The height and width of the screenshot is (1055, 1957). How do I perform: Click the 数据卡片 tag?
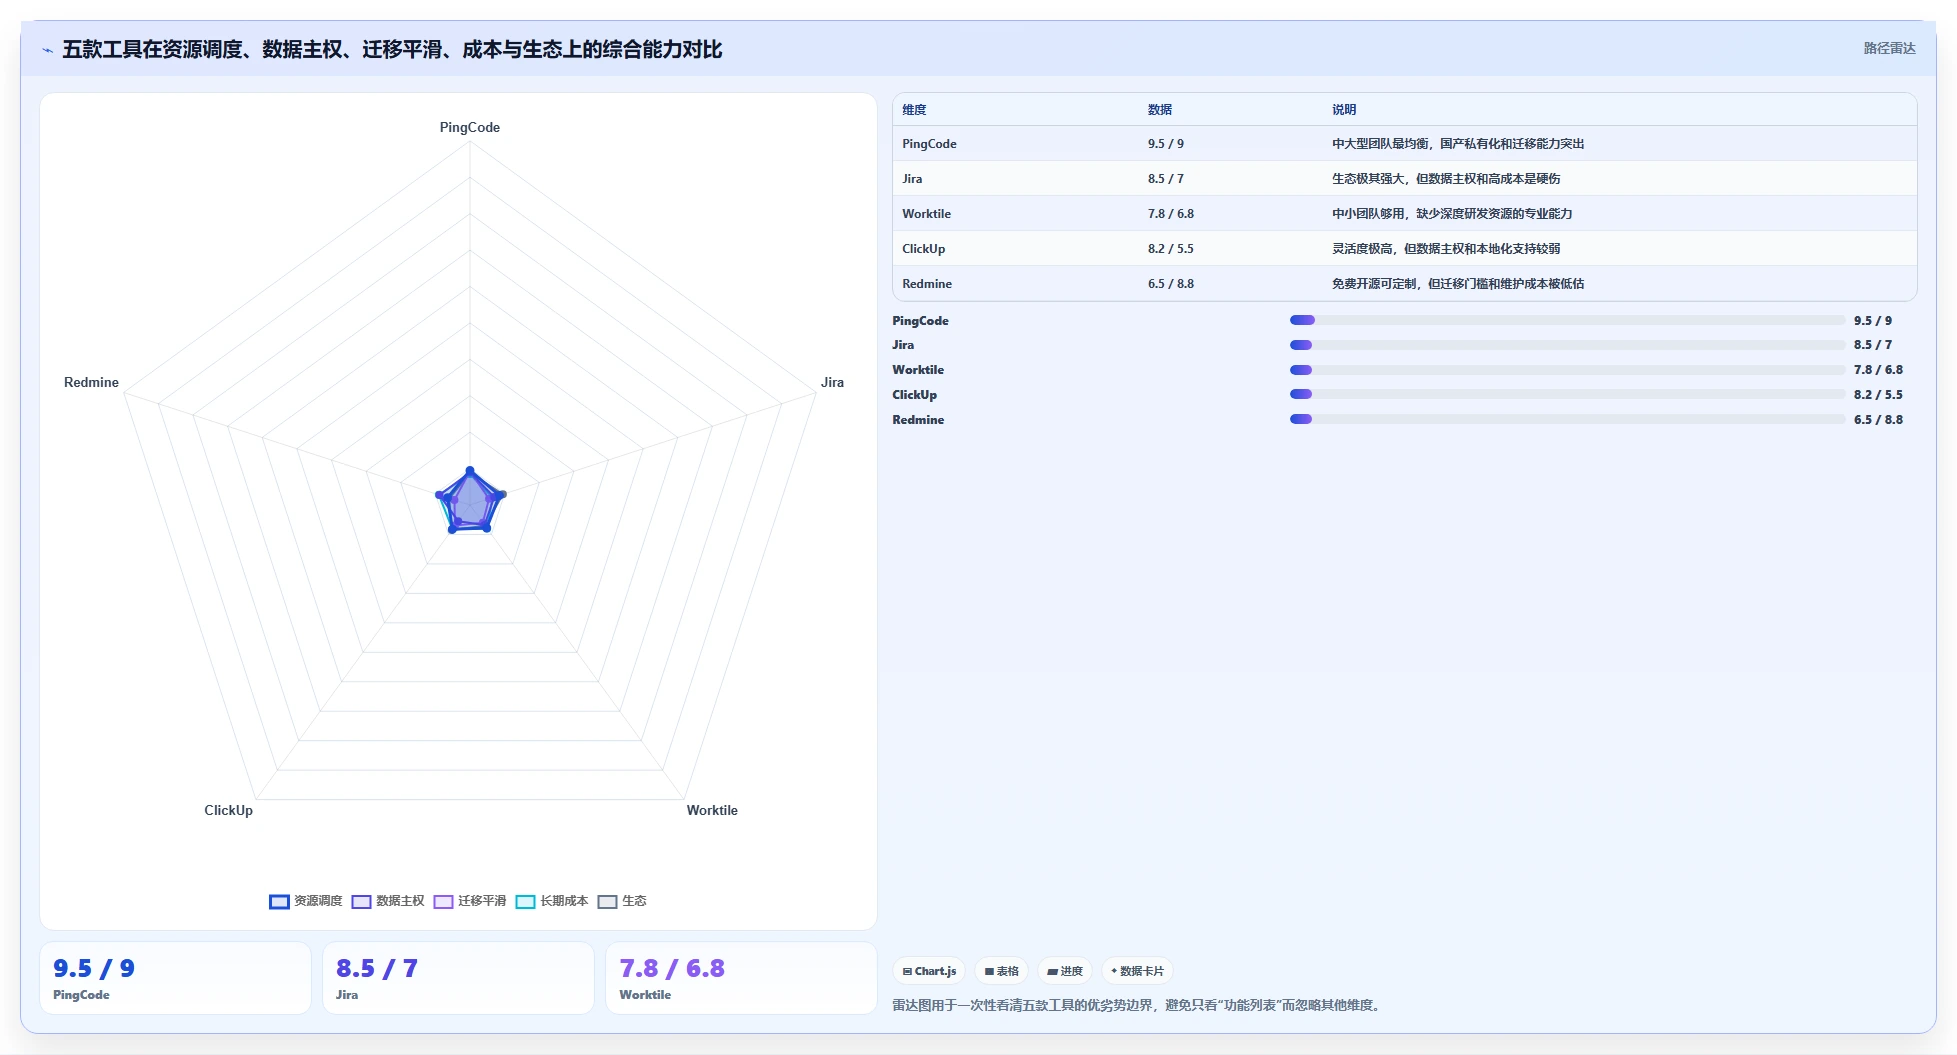coord(1137,971)
